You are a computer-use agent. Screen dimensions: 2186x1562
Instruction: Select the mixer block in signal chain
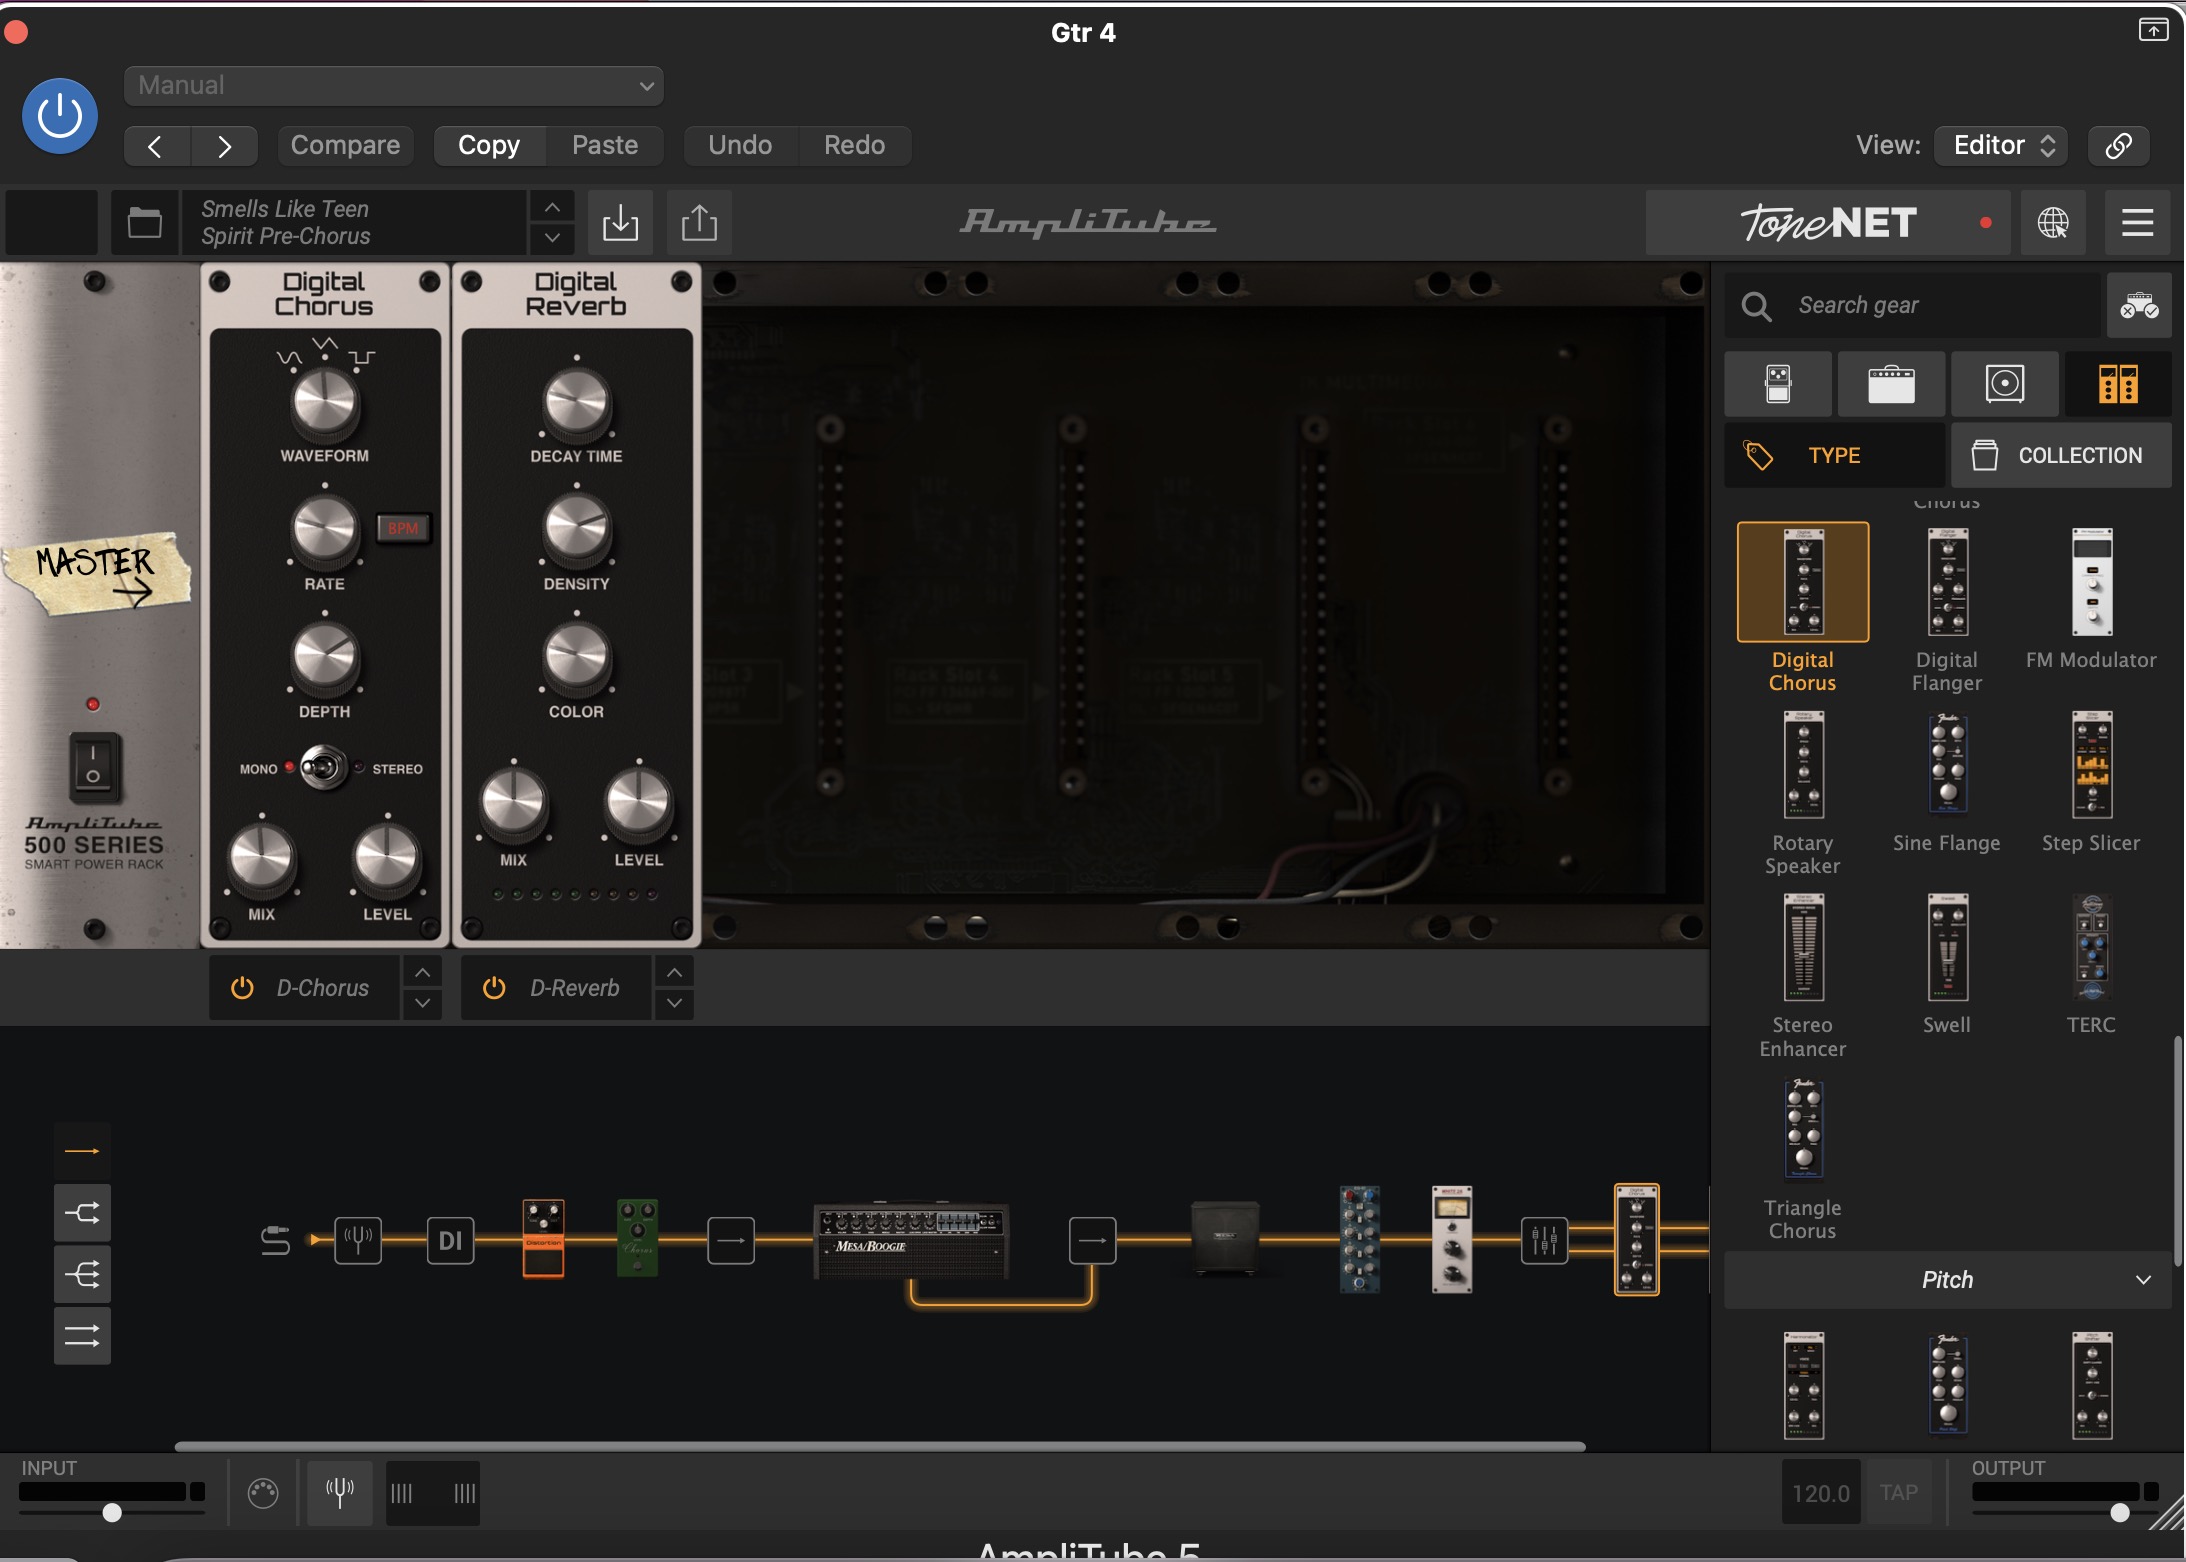click(1545, 1240)
